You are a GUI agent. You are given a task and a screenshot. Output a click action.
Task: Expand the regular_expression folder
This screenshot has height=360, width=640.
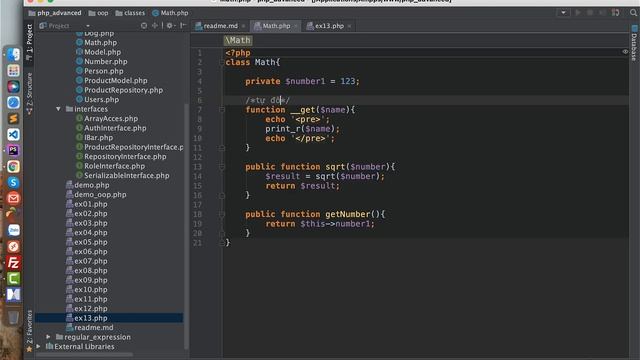tap(48, 337)
